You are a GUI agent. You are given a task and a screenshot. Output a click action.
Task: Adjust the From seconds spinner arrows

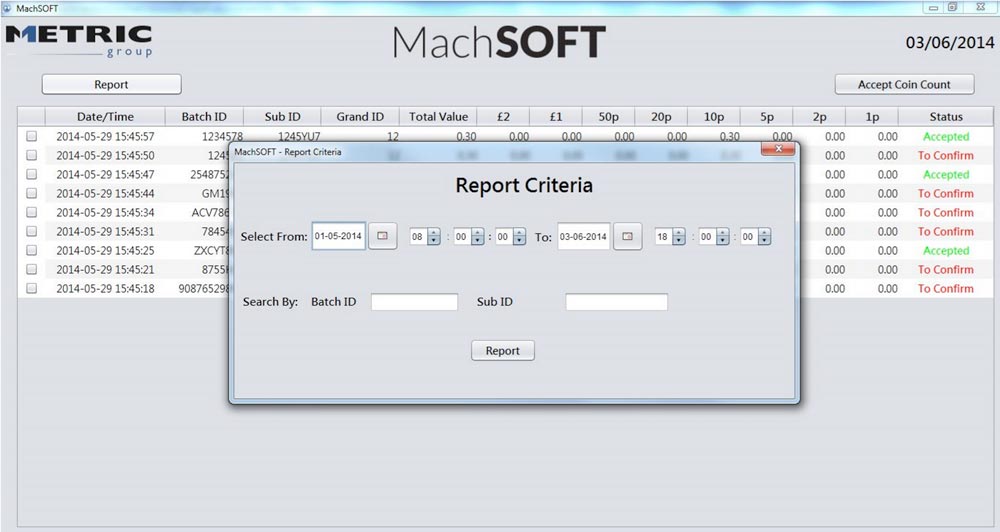coord(520,237)
